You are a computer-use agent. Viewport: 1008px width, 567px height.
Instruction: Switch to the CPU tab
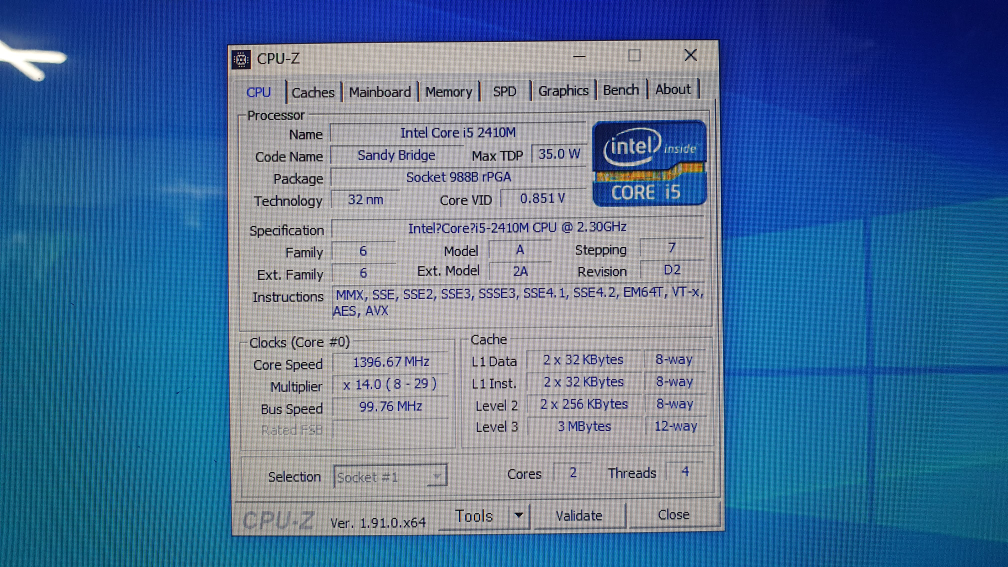[258, 92]
